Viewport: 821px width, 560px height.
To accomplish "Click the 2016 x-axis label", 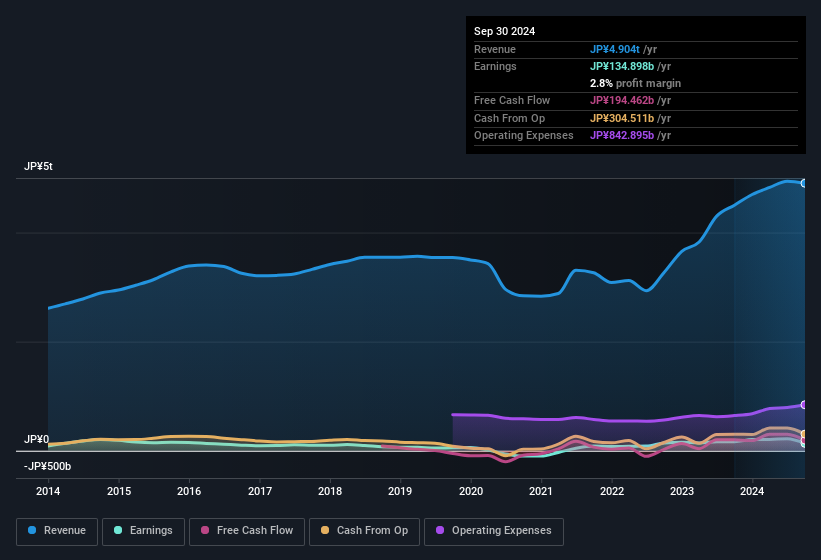I will [189, 491].
